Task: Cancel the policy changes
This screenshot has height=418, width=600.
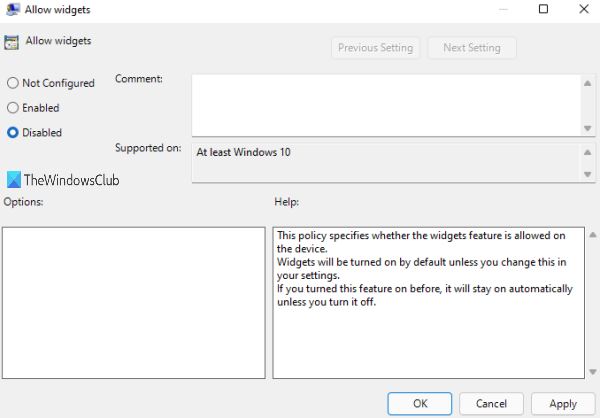Action: click(x=492, y=403)
